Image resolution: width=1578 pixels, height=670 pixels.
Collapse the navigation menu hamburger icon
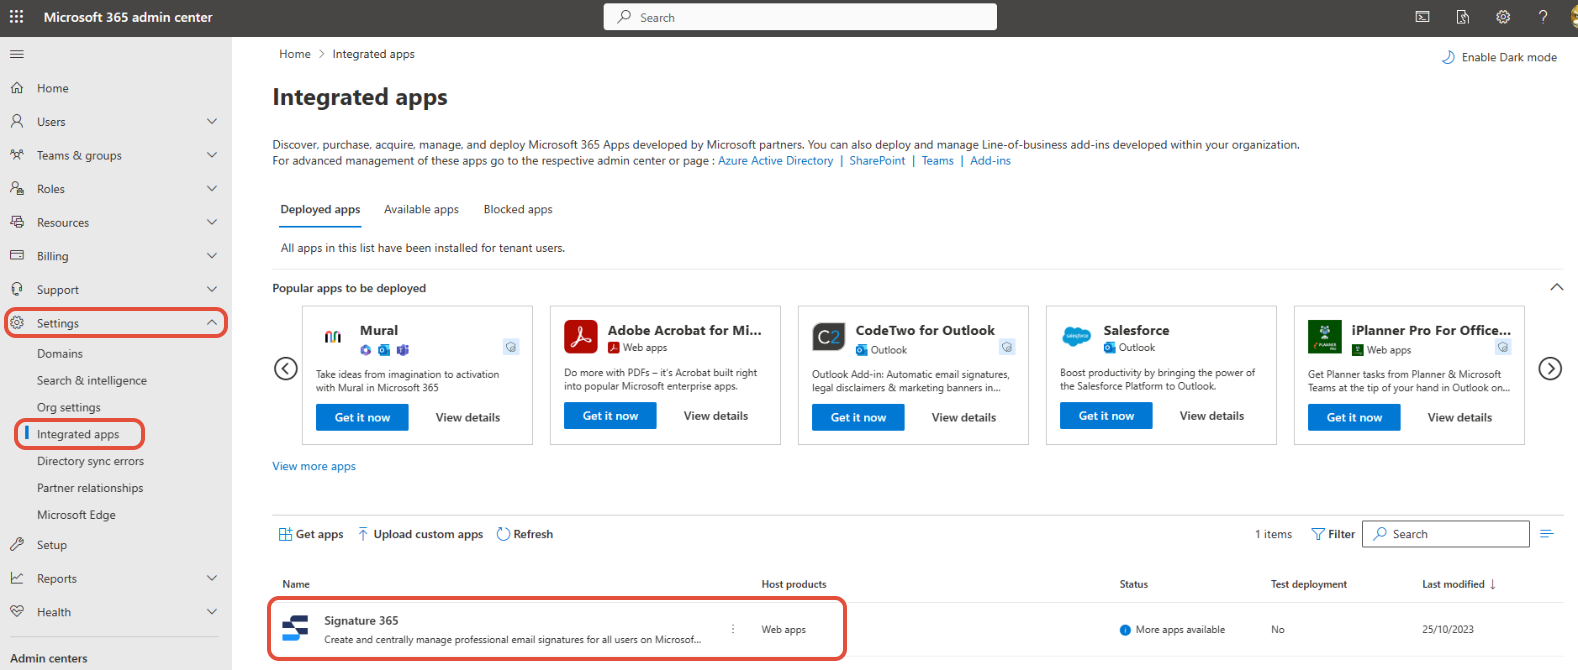(x=17, y=54)
